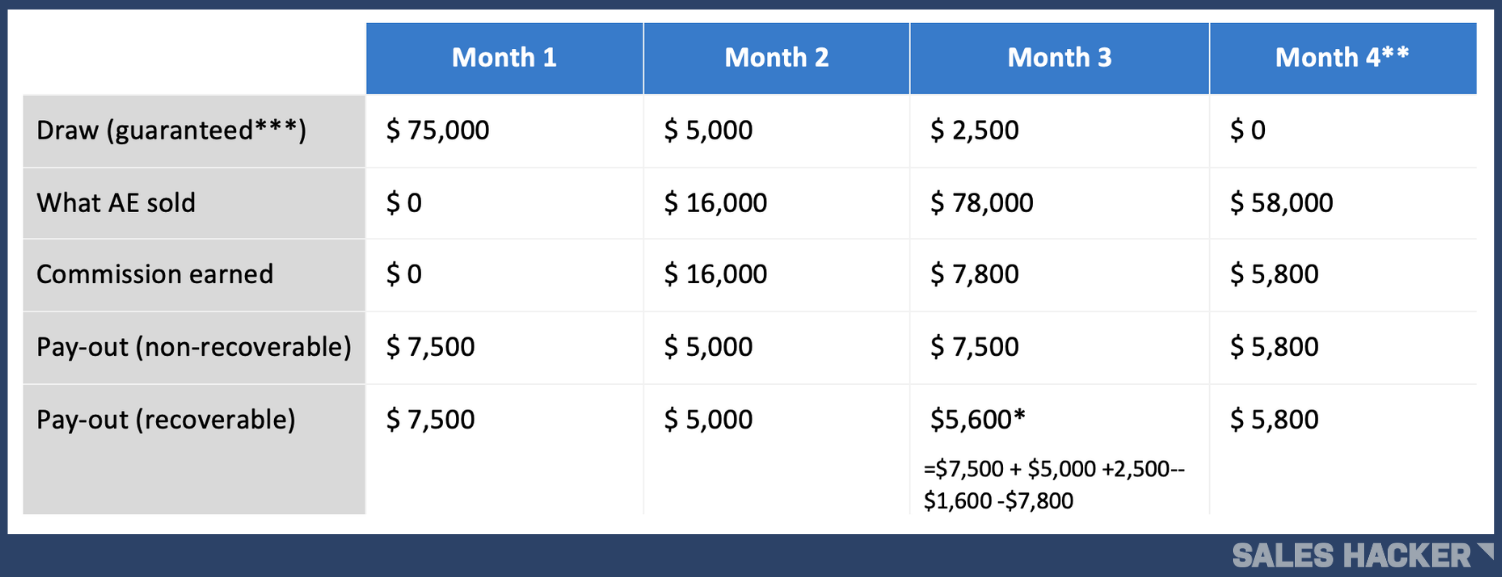Select Month 4 draw value $ 0
Screen dimensions: 1502x577
pyautogui.click(x=1248, y=131)
